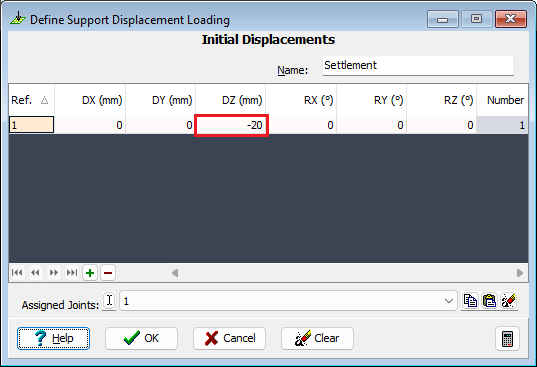Edit the Name field containing Settlement
537x367 pixels.
[x=418, y=65]
